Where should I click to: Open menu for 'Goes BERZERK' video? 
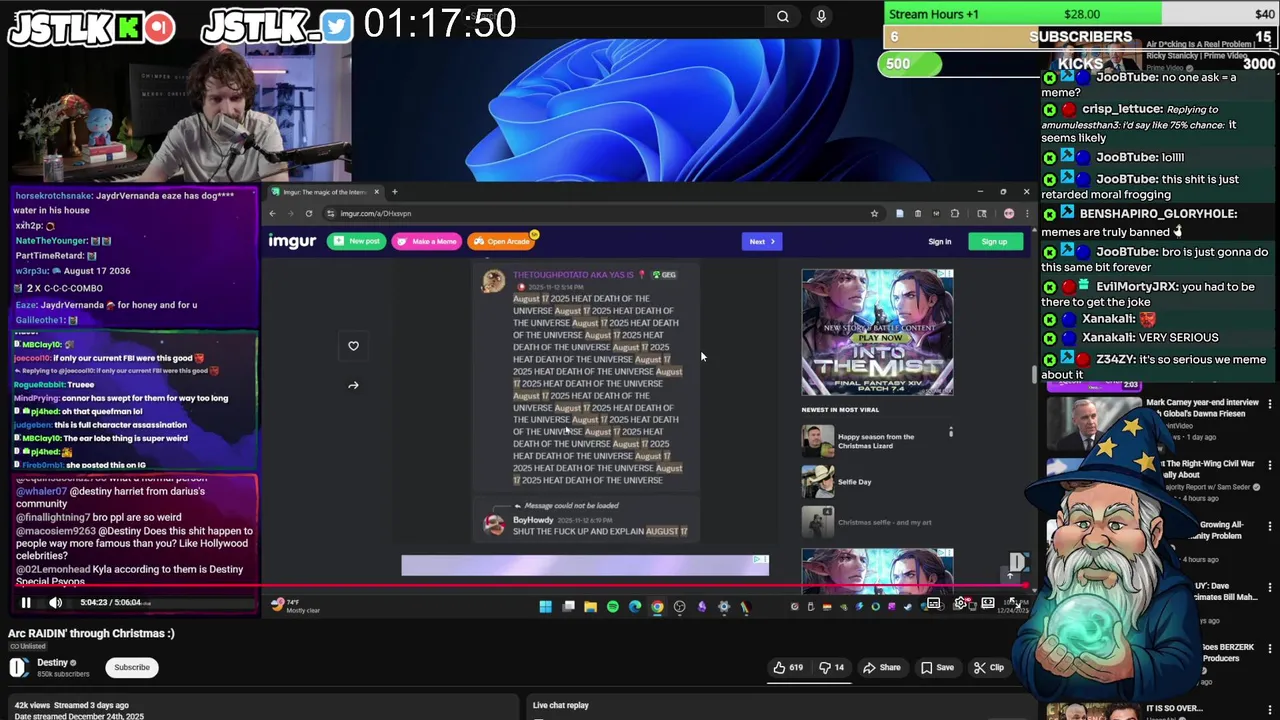pyautogui.click(x=1270, y=648)
